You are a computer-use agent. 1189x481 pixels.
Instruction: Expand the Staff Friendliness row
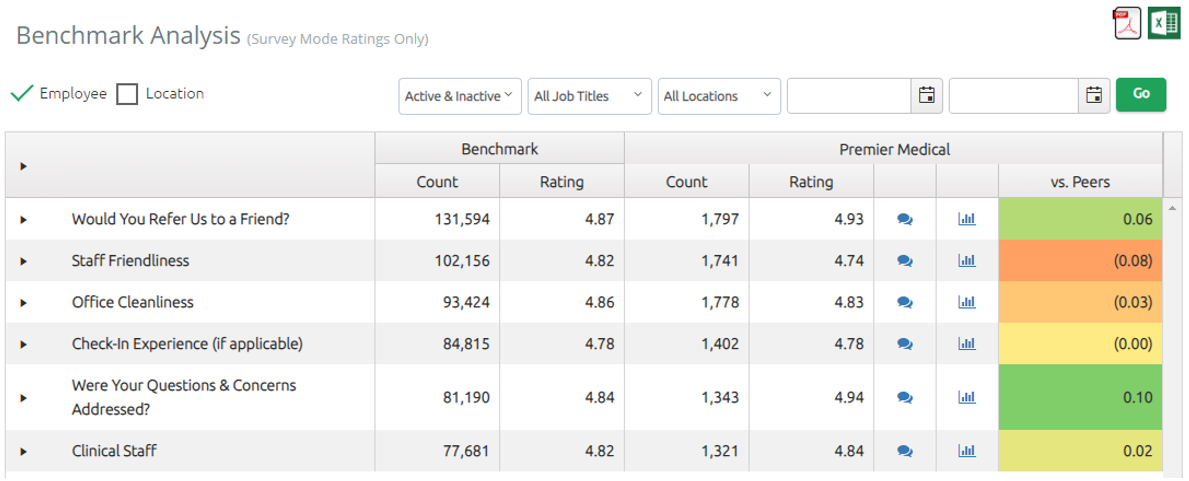point(23,261)
